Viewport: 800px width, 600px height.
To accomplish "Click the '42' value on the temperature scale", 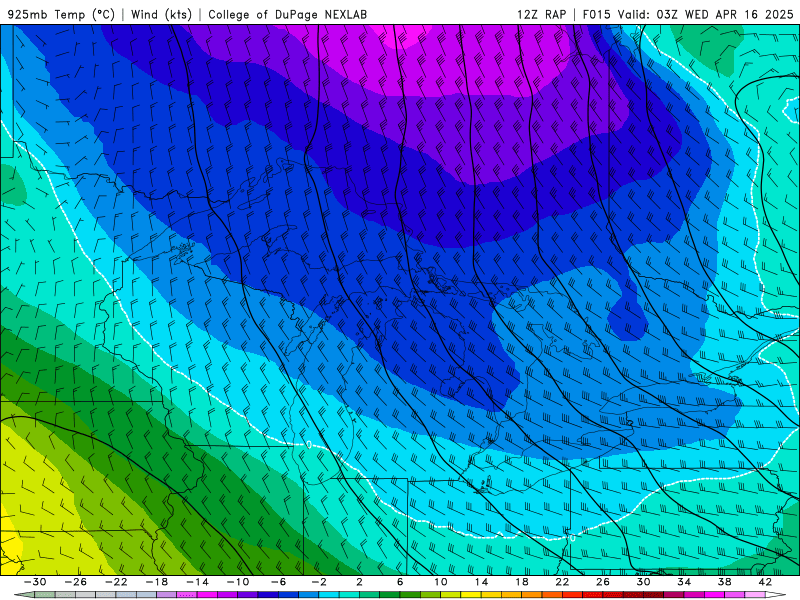I will pos(765,582).
